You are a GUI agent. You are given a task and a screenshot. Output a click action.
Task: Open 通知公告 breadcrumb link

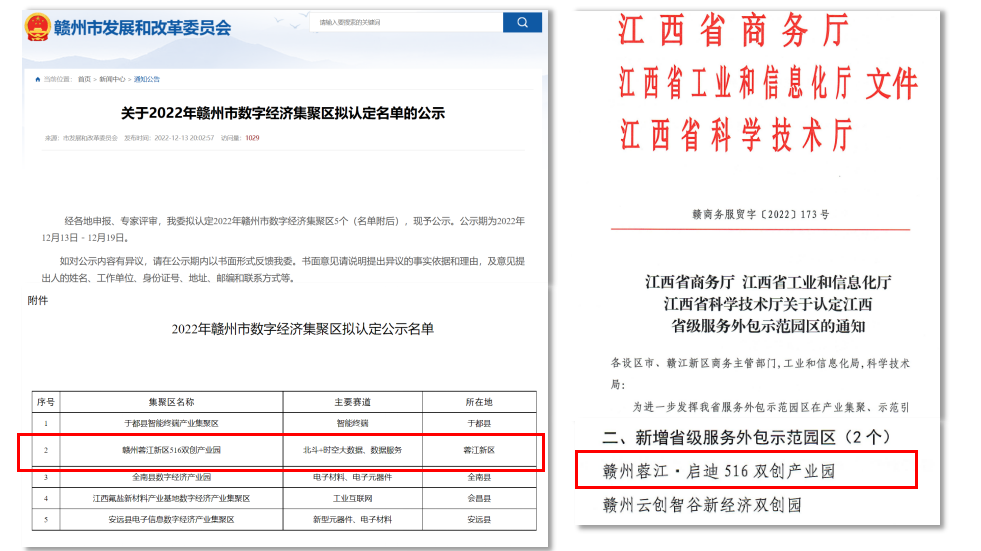click(147, 79)
